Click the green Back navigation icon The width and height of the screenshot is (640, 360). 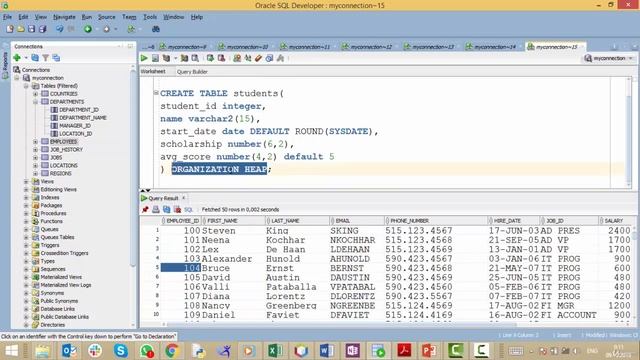pos(88,29)
